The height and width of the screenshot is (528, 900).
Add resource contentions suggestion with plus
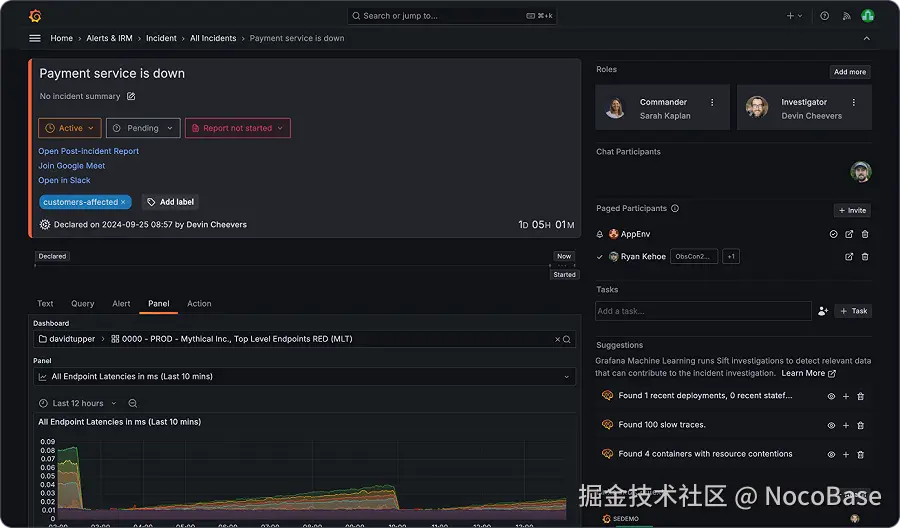845,455
